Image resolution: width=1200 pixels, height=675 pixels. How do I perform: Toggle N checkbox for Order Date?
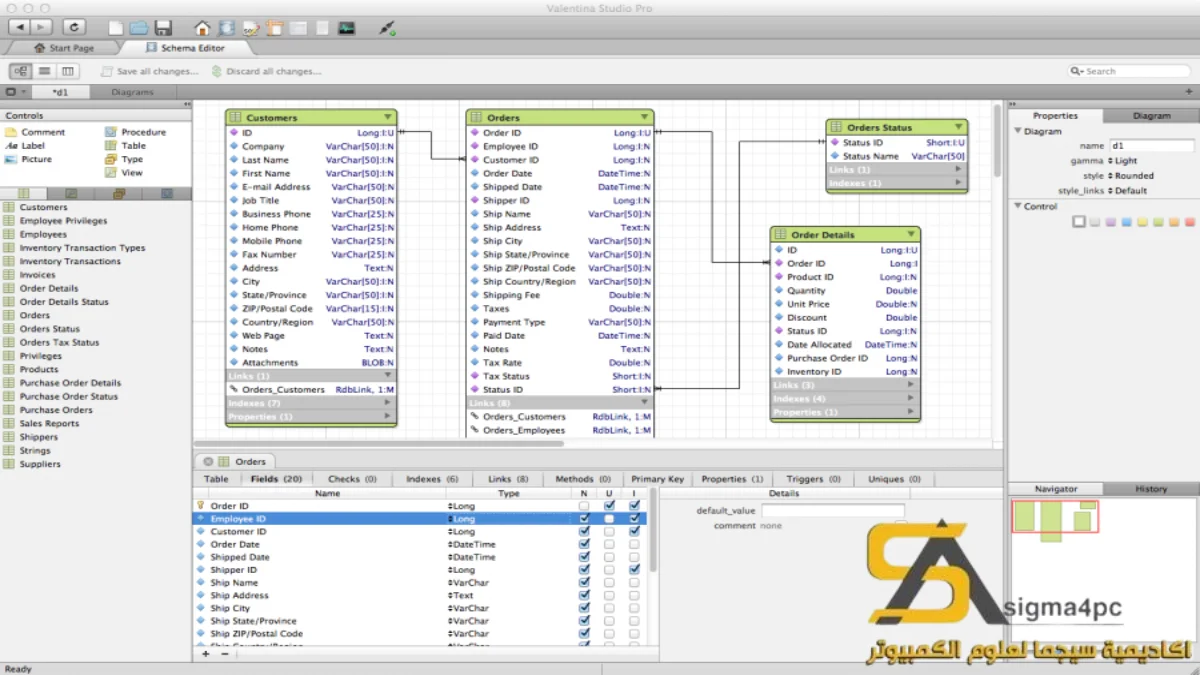[x=584, y=545]
